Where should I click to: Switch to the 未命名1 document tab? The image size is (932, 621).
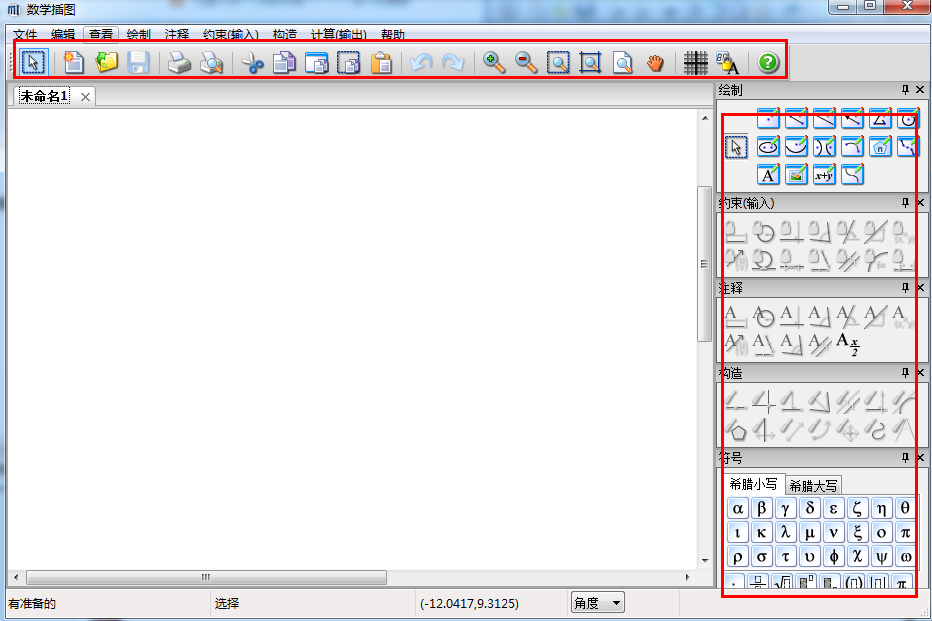click(x=45, y=96)
